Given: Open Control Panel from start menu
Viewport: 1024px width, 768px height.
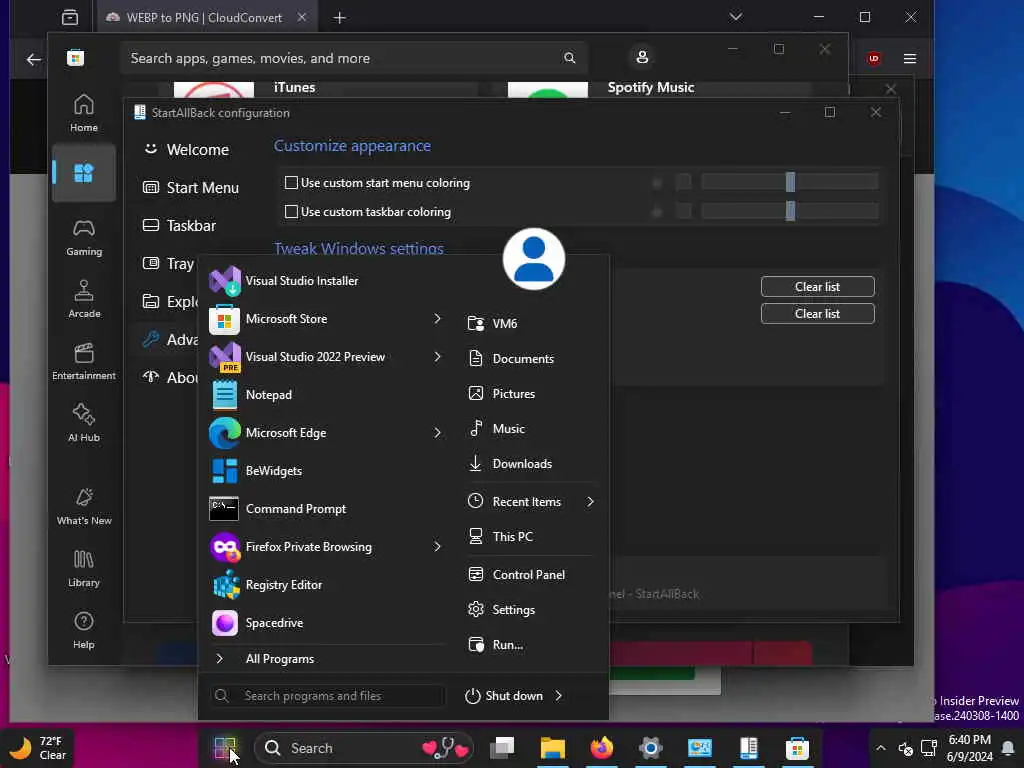Looking at the screenshot, I should pos(532,575).
